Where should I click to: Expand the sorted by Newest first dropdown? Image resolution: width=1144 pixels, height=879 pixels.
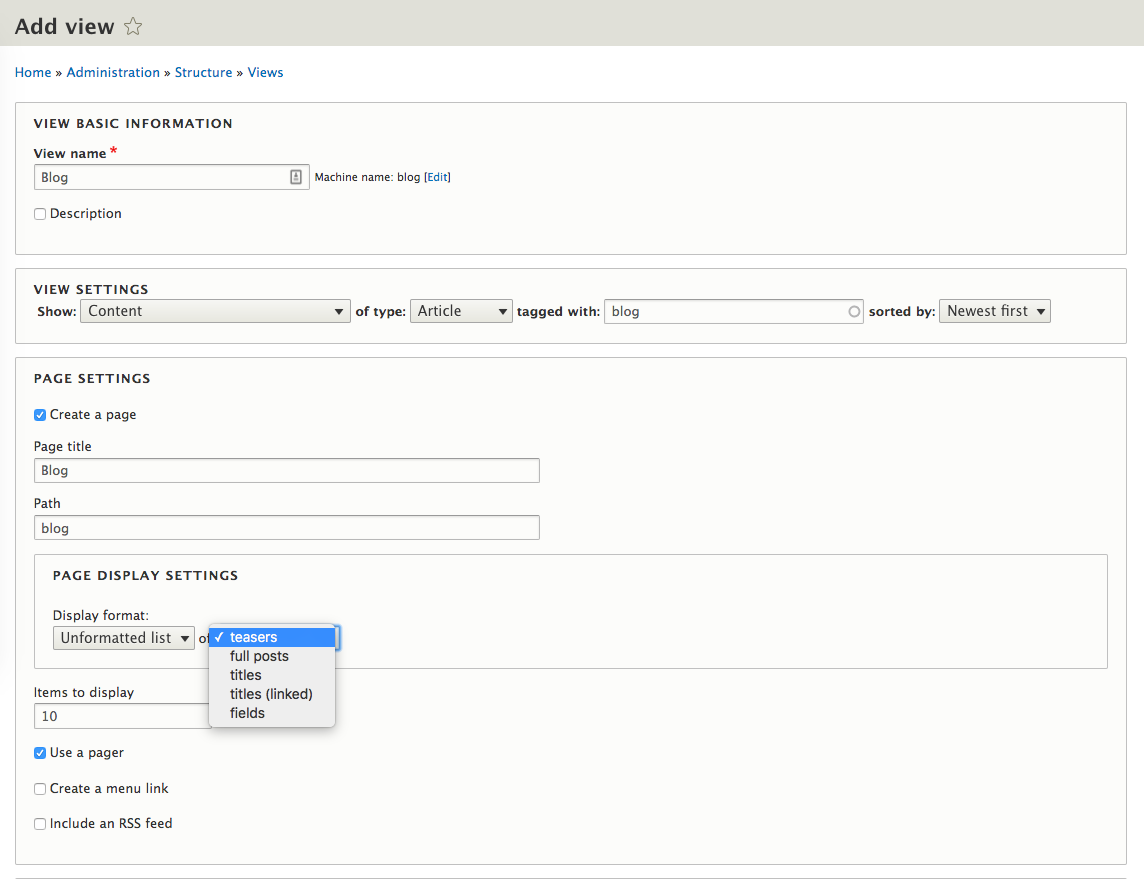(994, 311)
